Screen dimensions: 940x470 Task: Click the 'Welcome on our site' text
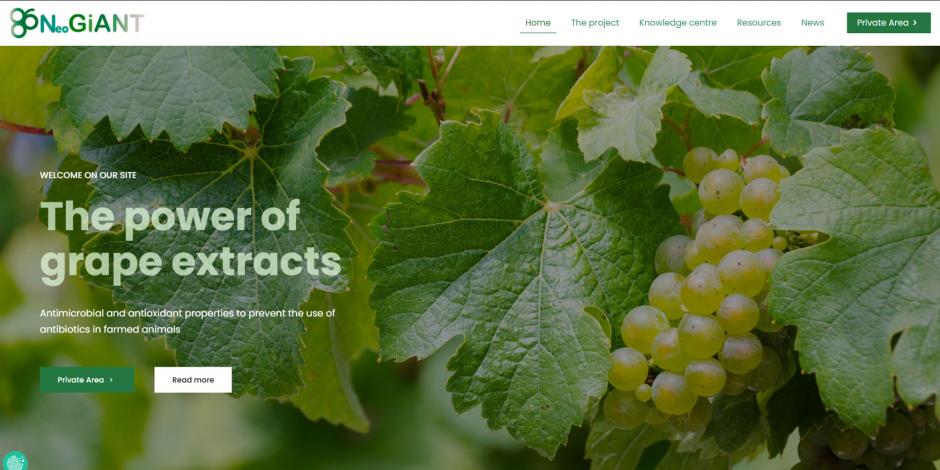[88, 175]
